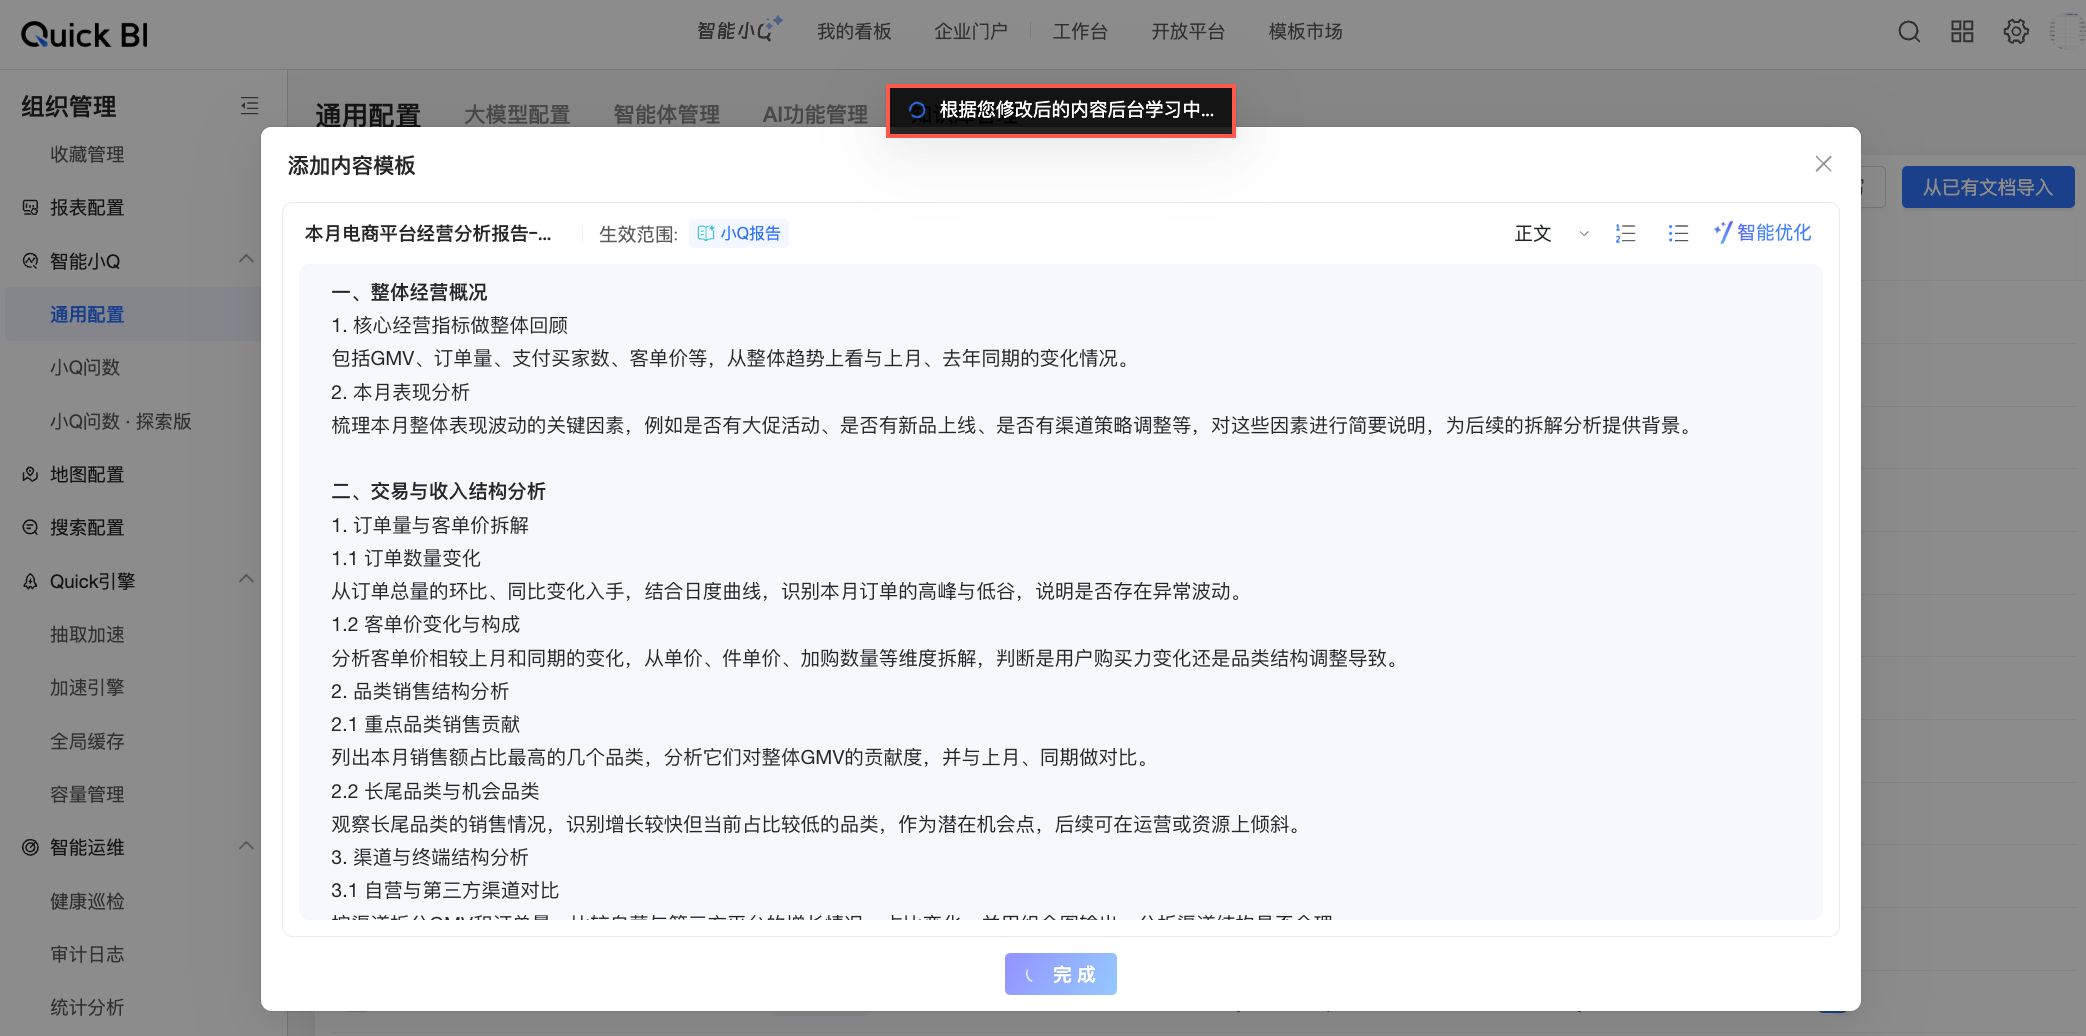Viewport: 2086px width, 1036px height.
Task: Click the 智能小Q sidebar icon
Action: pyautogui.click(x=30, y=261)
